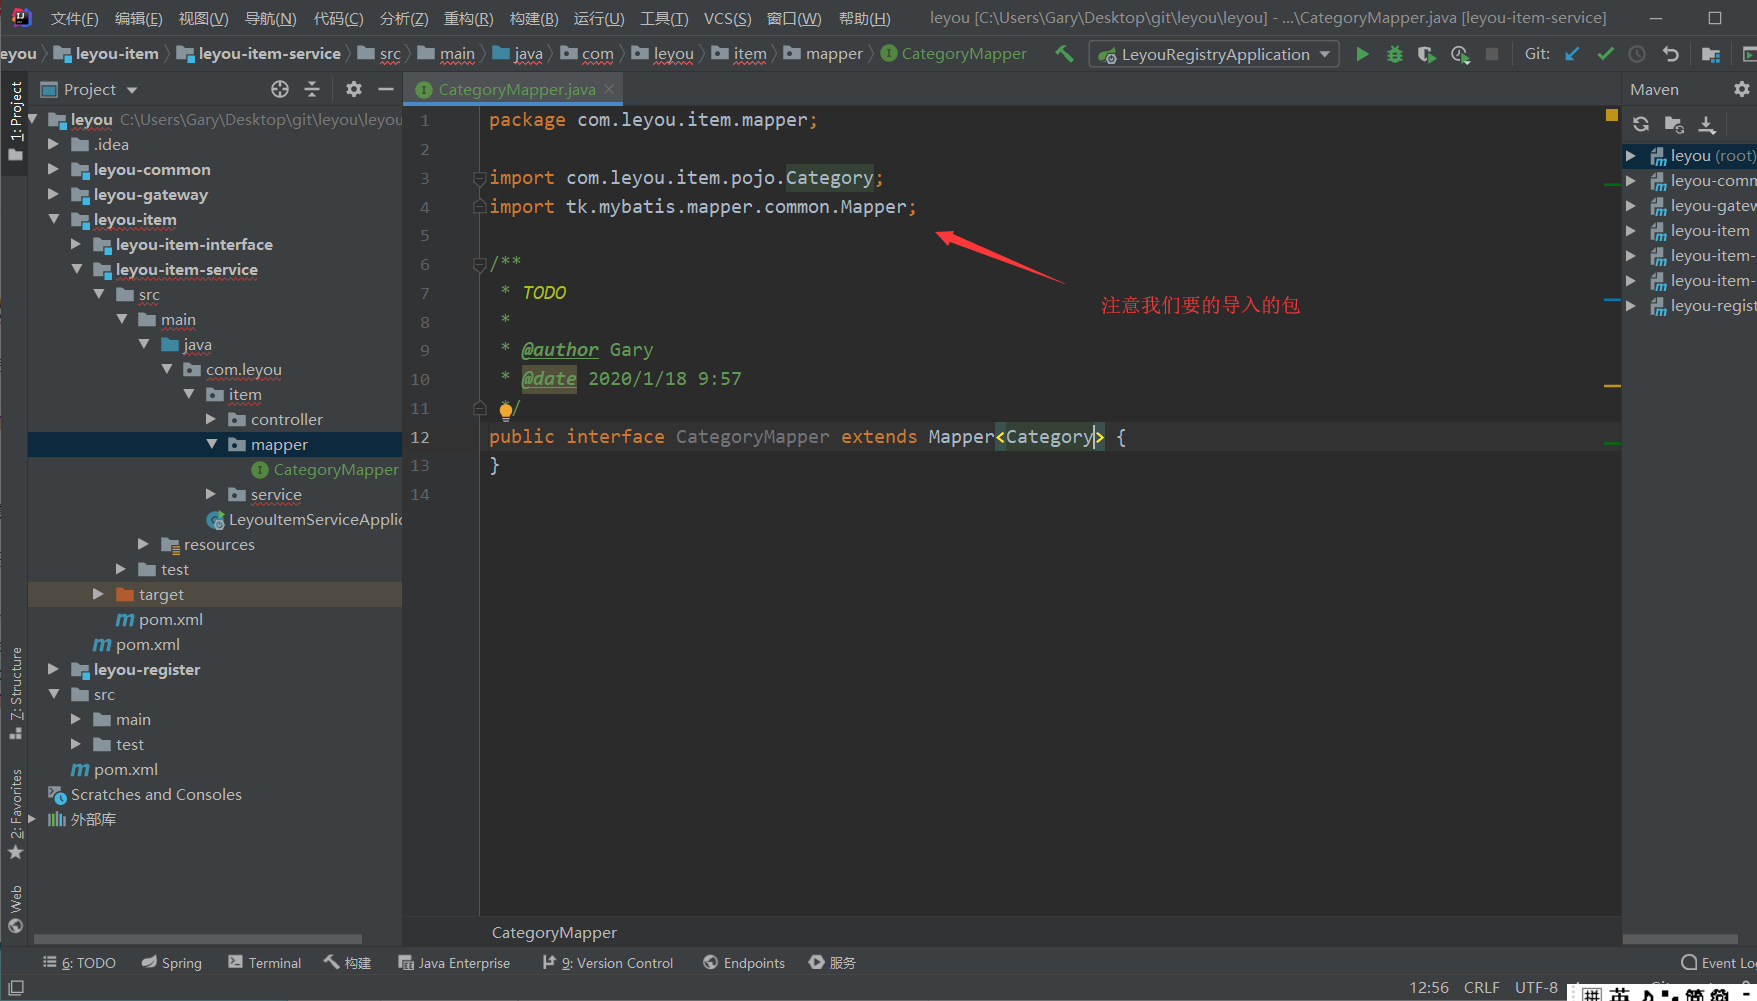
Task: Expand the leyou-register module
Action: [x=54, y=669]
